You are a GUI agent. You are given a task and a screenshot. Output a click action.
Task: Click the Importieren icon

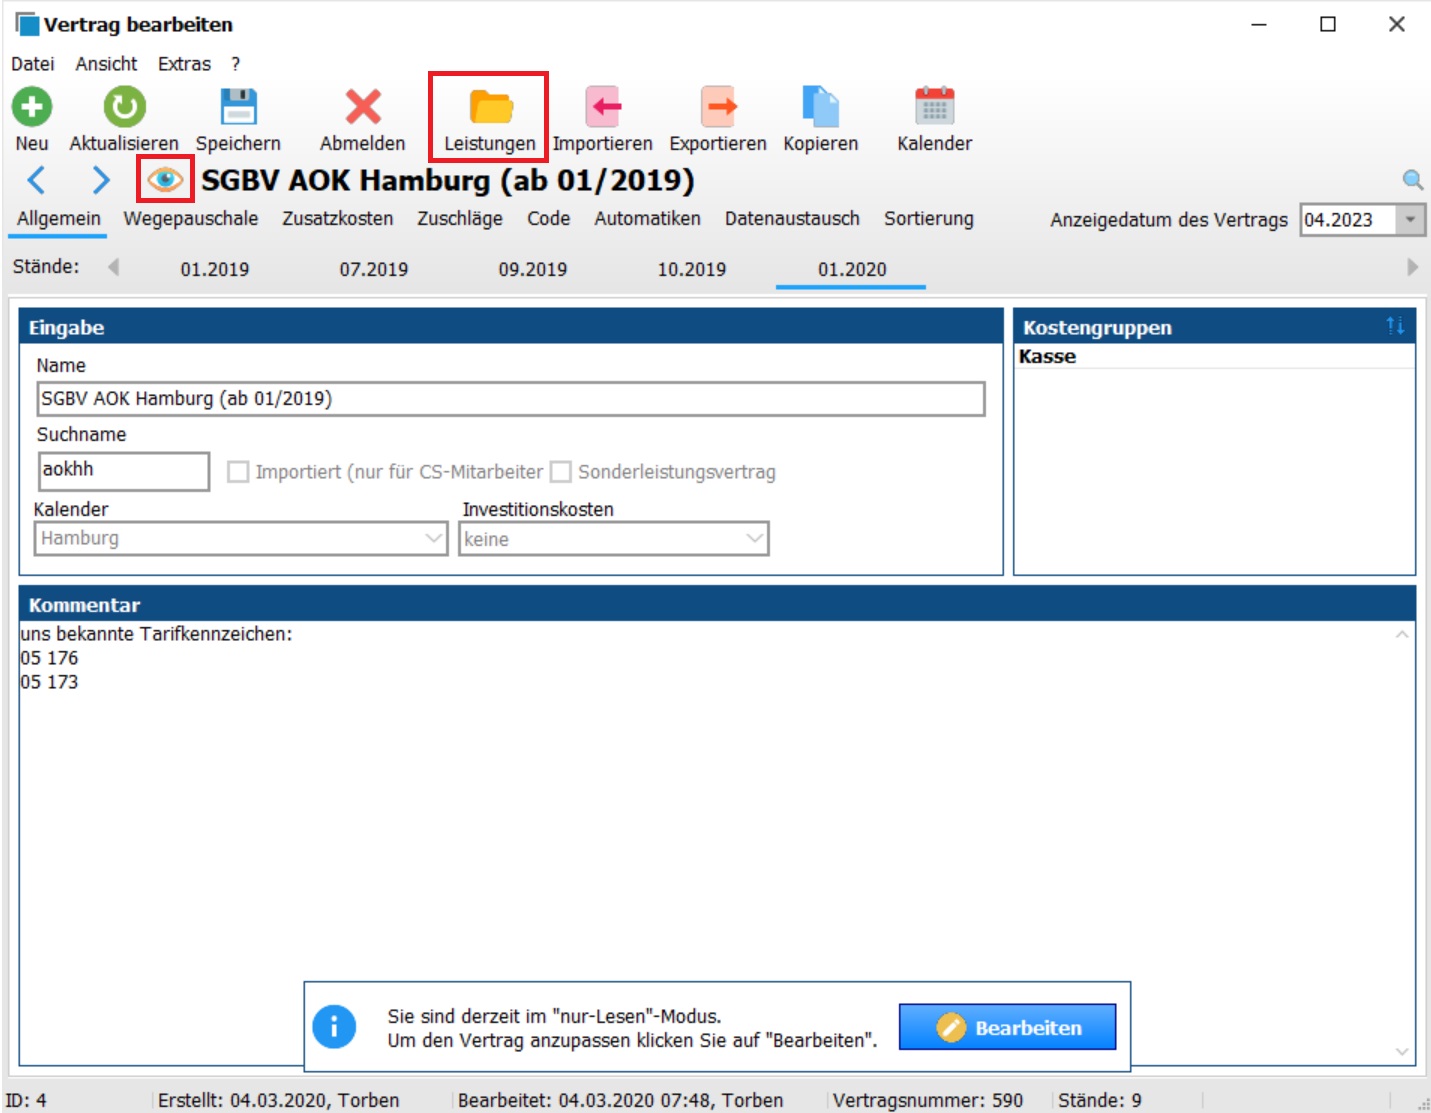(x=603, y=106)
